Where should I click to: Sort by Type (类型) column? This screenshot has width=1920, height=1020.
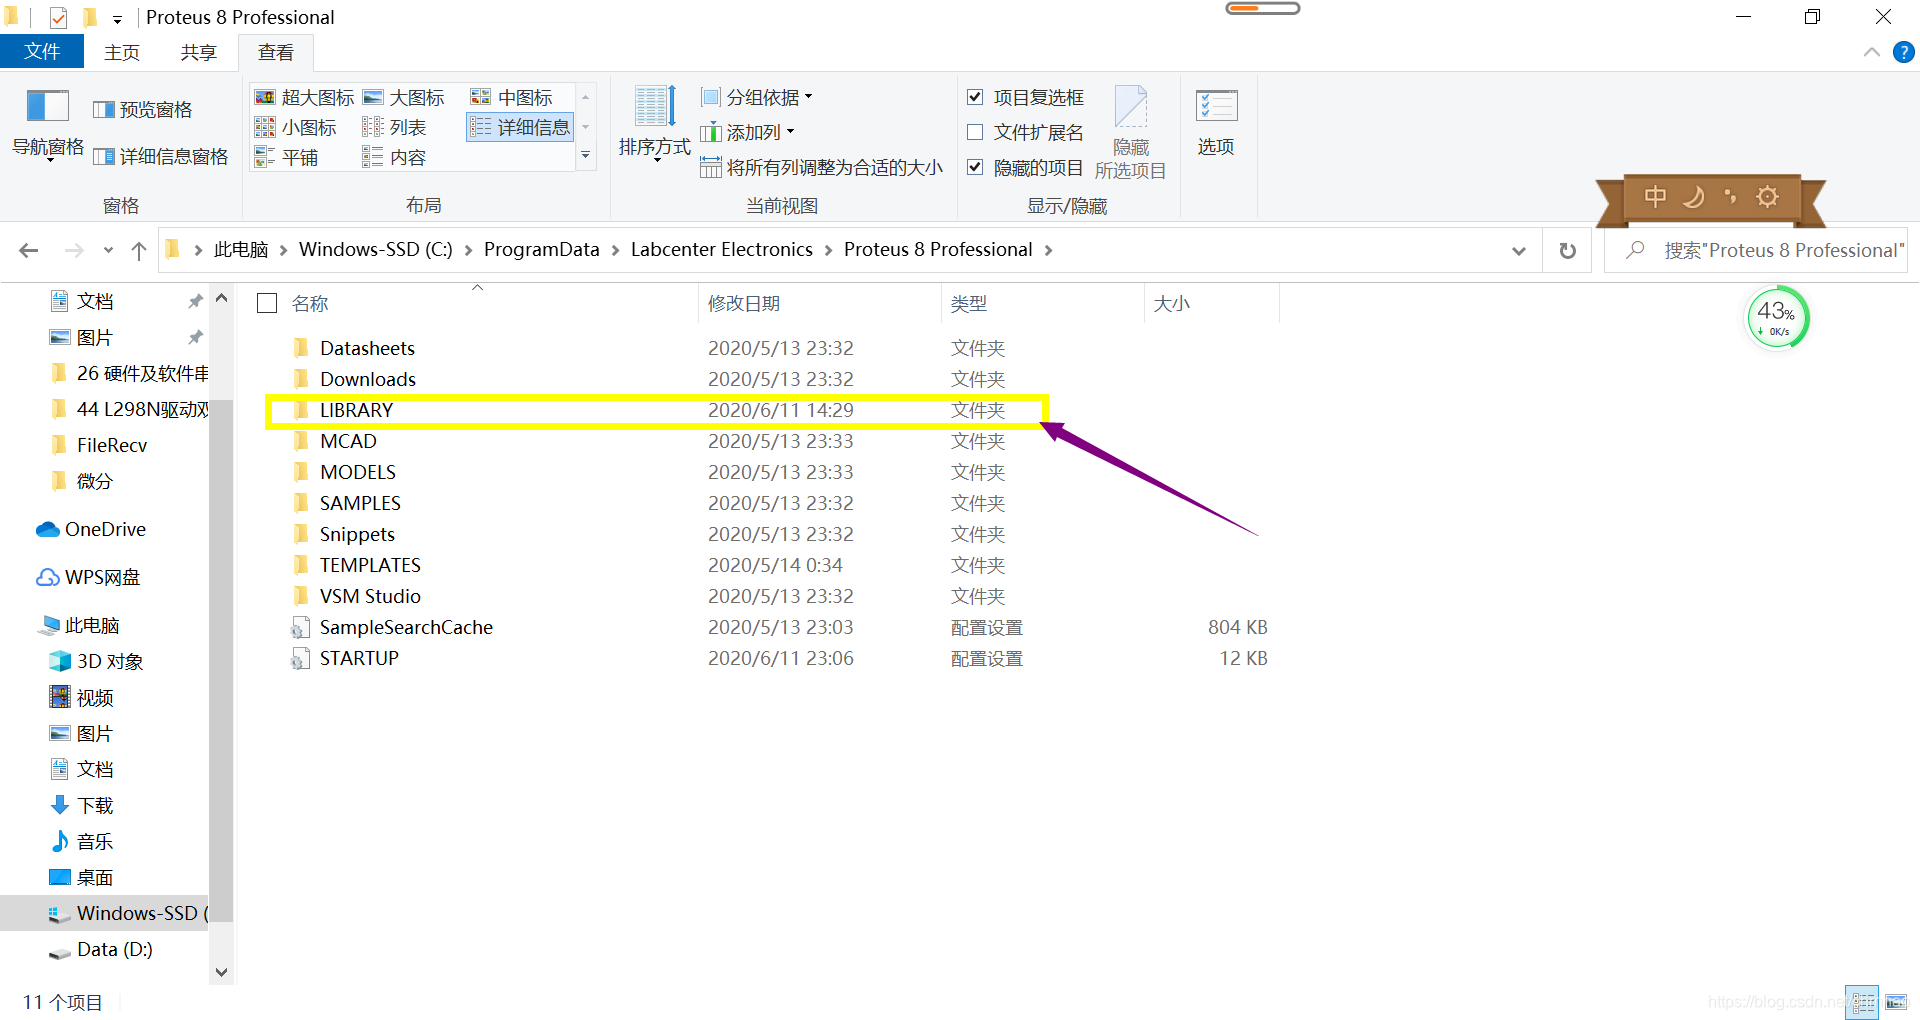pos(969,303)
